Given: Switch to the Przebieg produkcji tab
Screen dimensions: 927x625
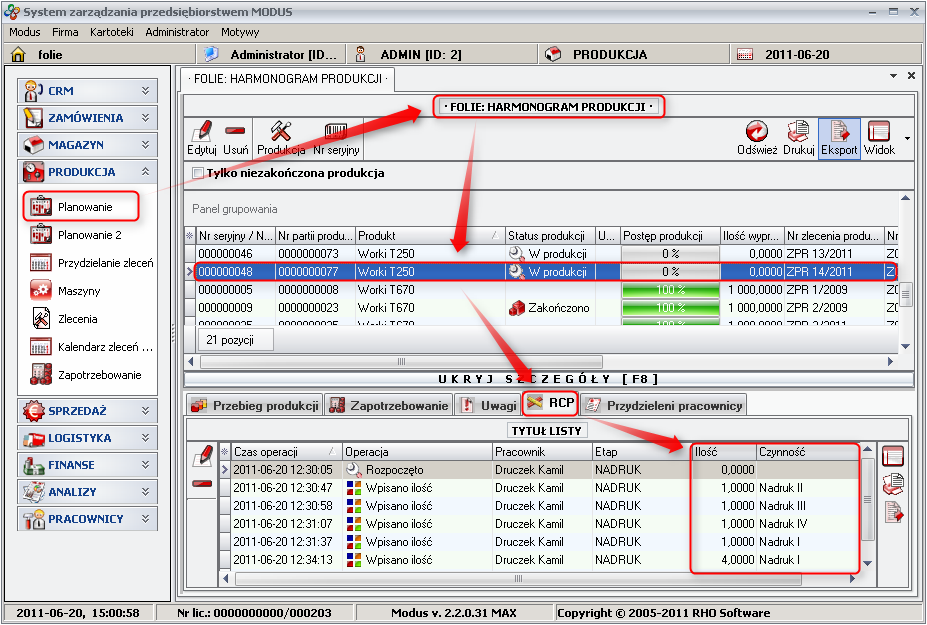Looking at the screenshot, I should 254,405.
